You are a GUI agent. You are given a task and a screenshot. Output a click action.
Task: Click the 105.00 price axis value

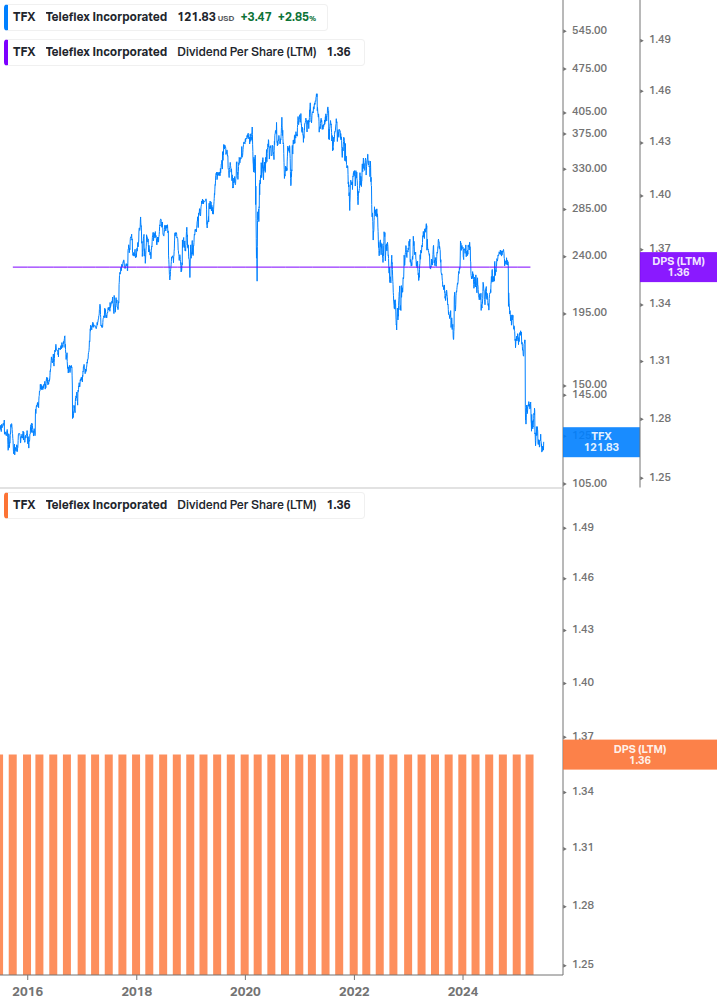coord(589,483)
